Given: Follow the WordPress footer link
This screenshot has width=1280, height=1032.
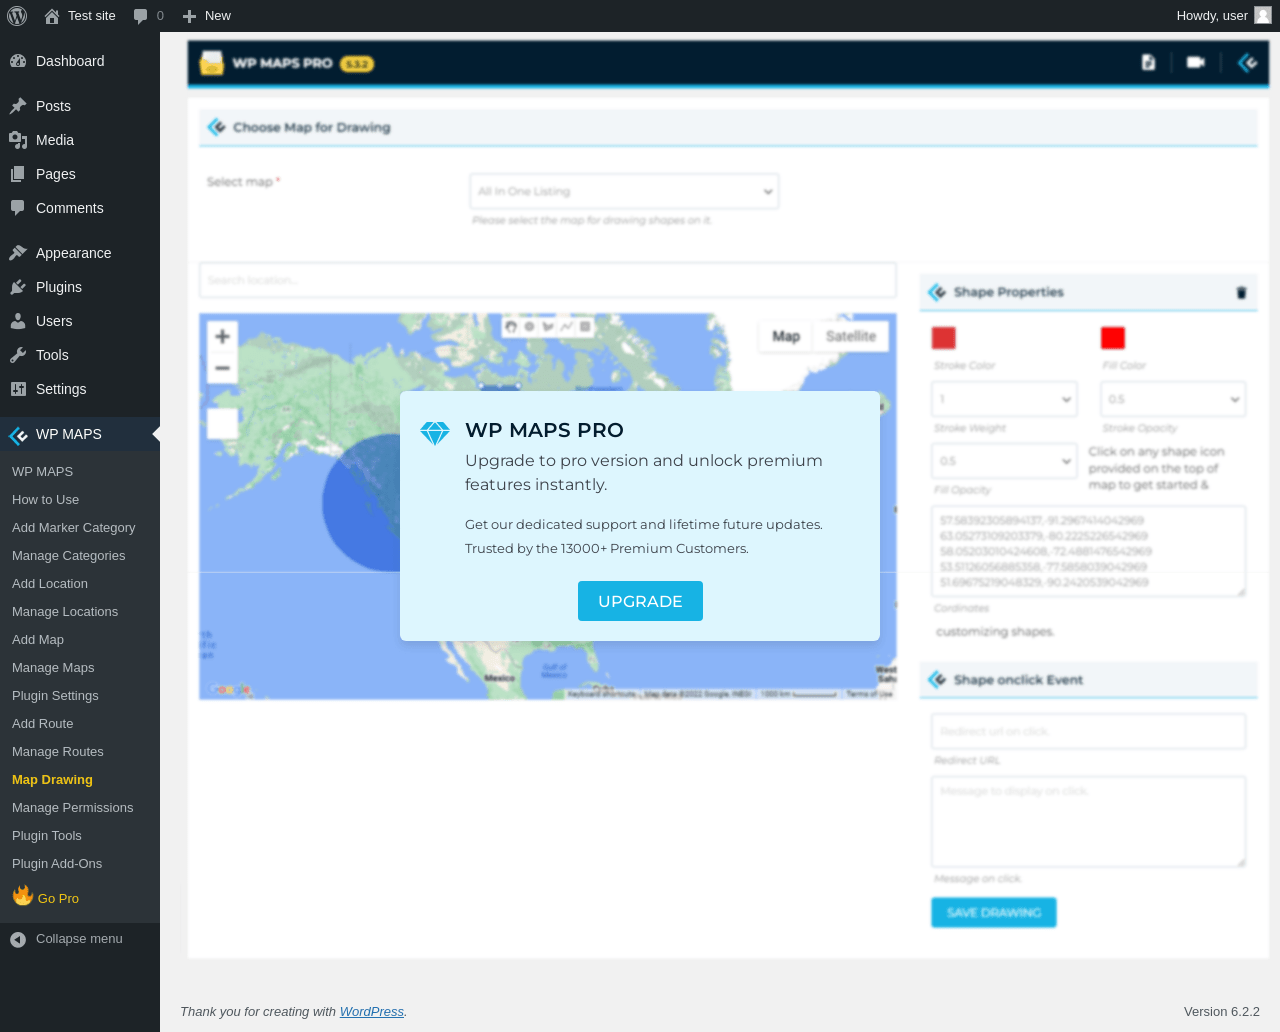Looking at the screenshot, I should click(x=372, y=1012).
